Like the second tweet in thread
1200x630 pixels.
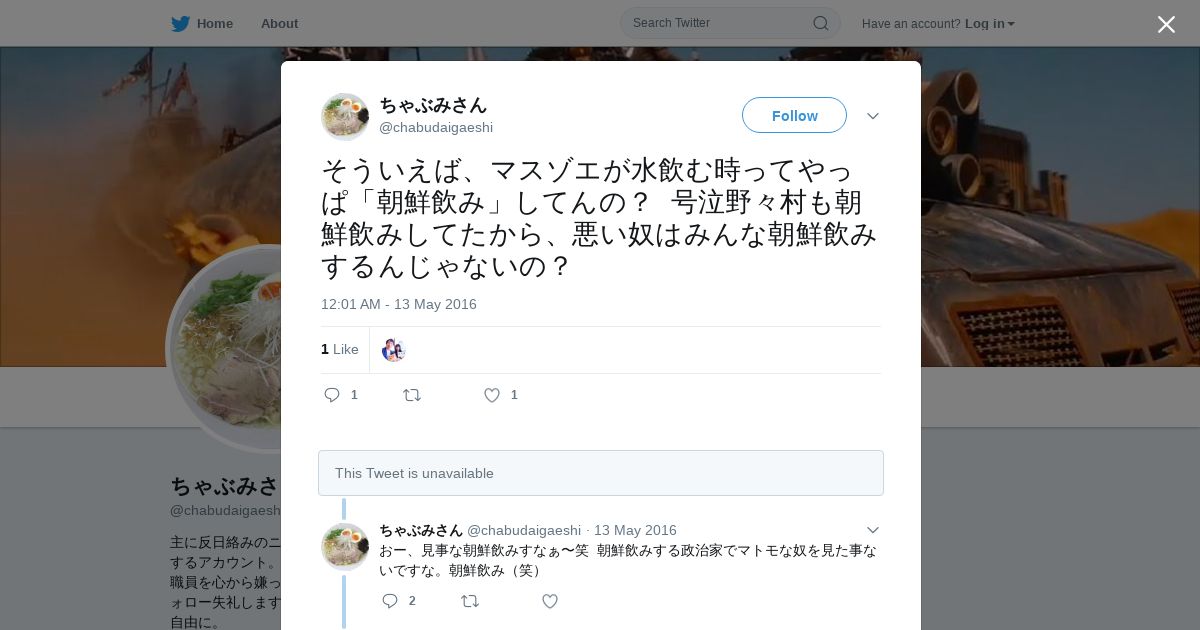pos(550,601)
